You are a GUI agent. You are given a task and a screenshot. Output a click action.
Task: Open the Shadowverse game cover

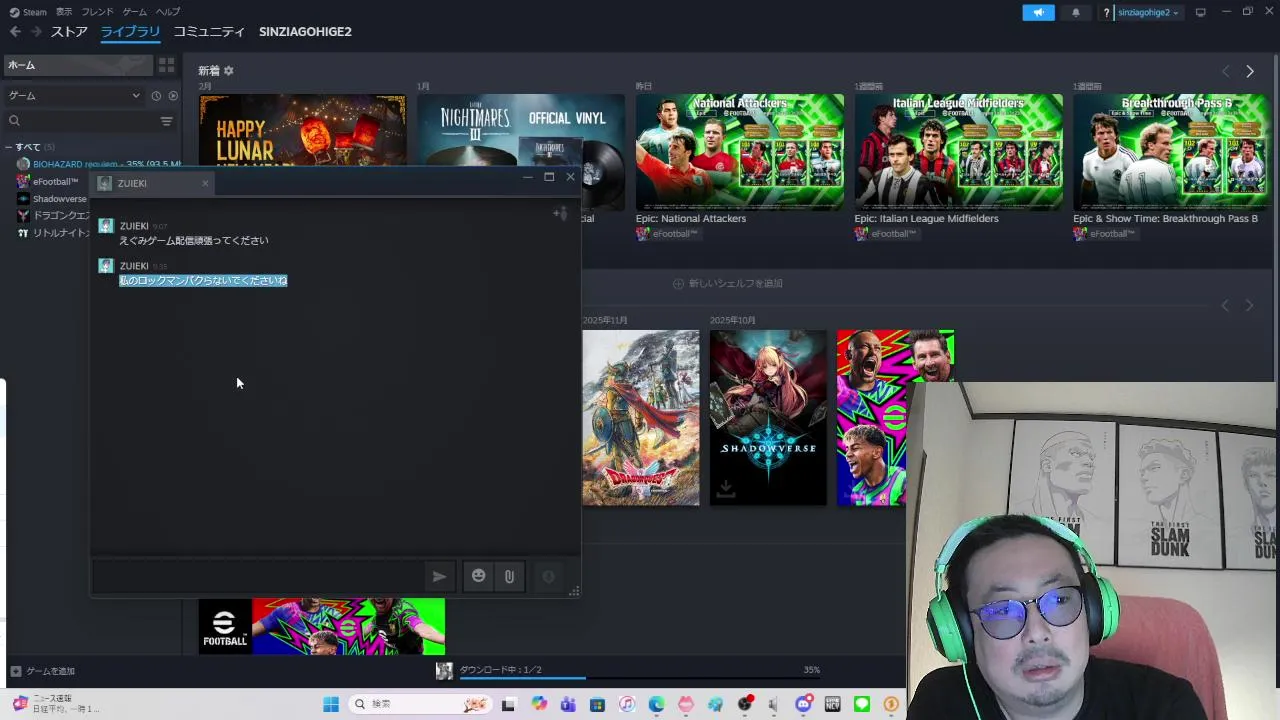pyautogui.click(x=768, y=418)
